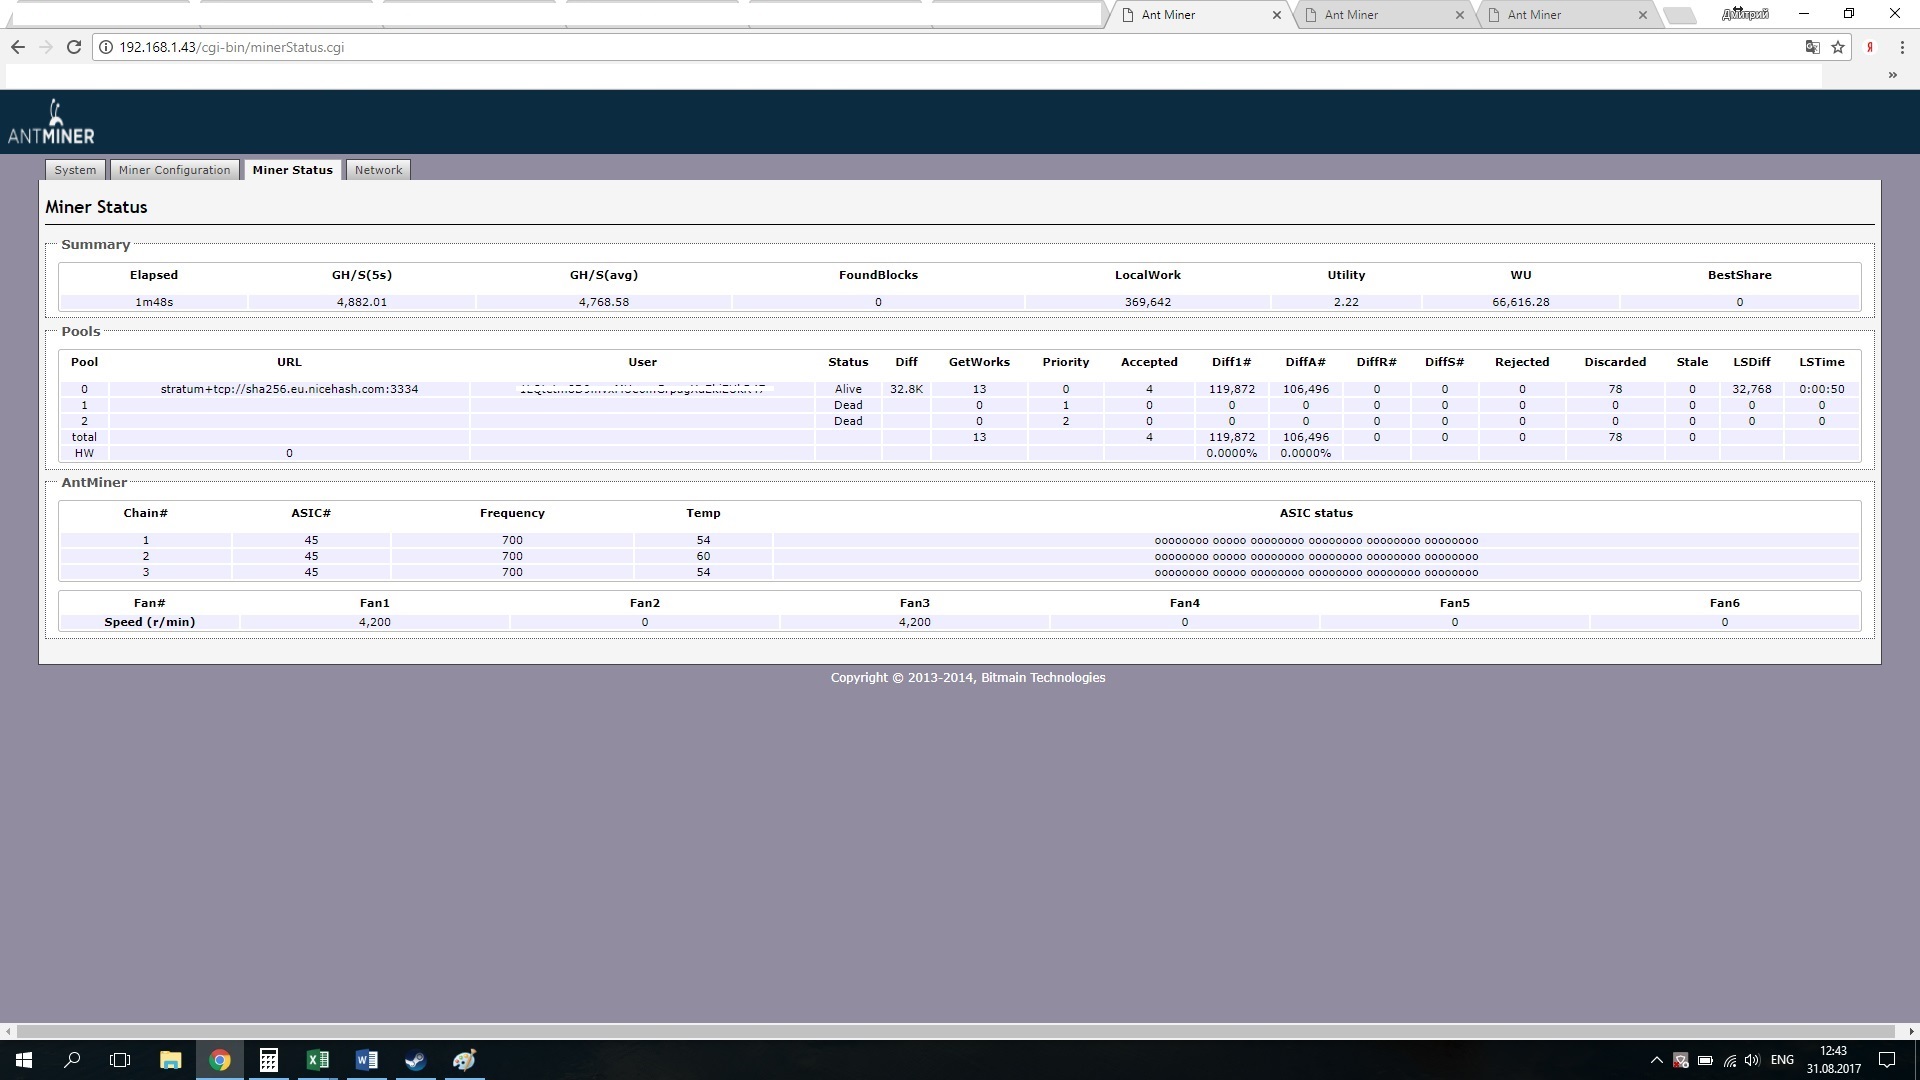The height and width of the screenshot is (1080, 1920).
Task: Click the translate page icon
Action: (x=1812, y=47)
